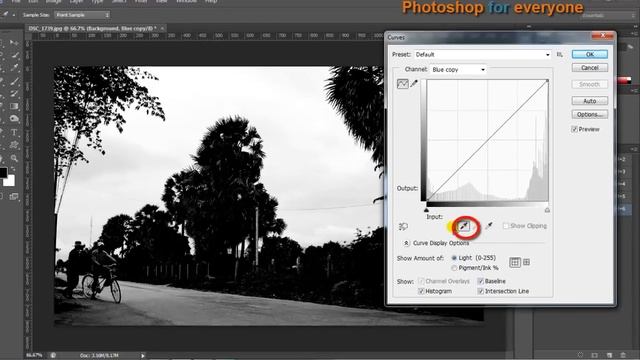
Task: Open the Channel dropdown showing Blue copy
Action: tap(458, 70)
